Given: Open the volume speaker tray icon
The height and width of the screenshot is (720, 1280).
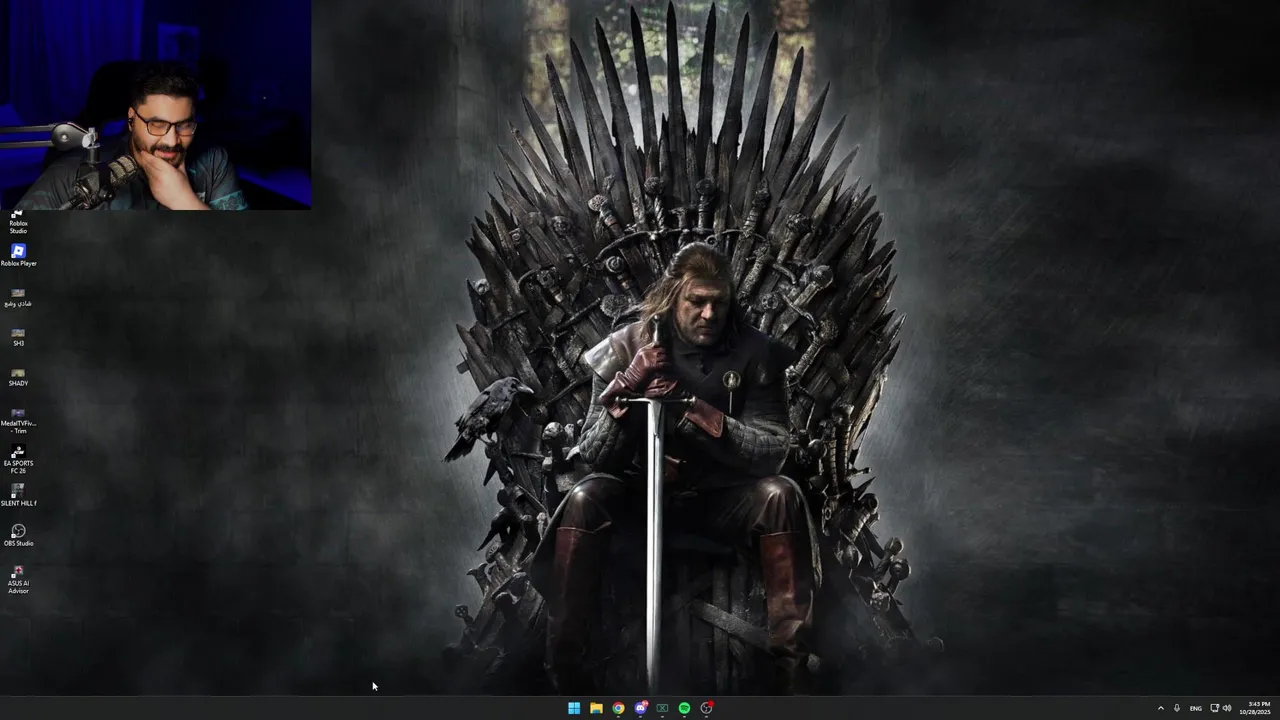Looking at the screenshot, I should pyautogui.click(x=1227, y=708).
